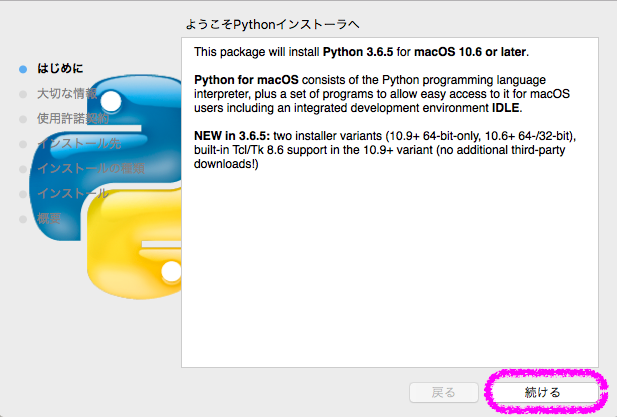Click the blue bullet beside はじめに
The image size is (617, 417).
pos(23,69)
